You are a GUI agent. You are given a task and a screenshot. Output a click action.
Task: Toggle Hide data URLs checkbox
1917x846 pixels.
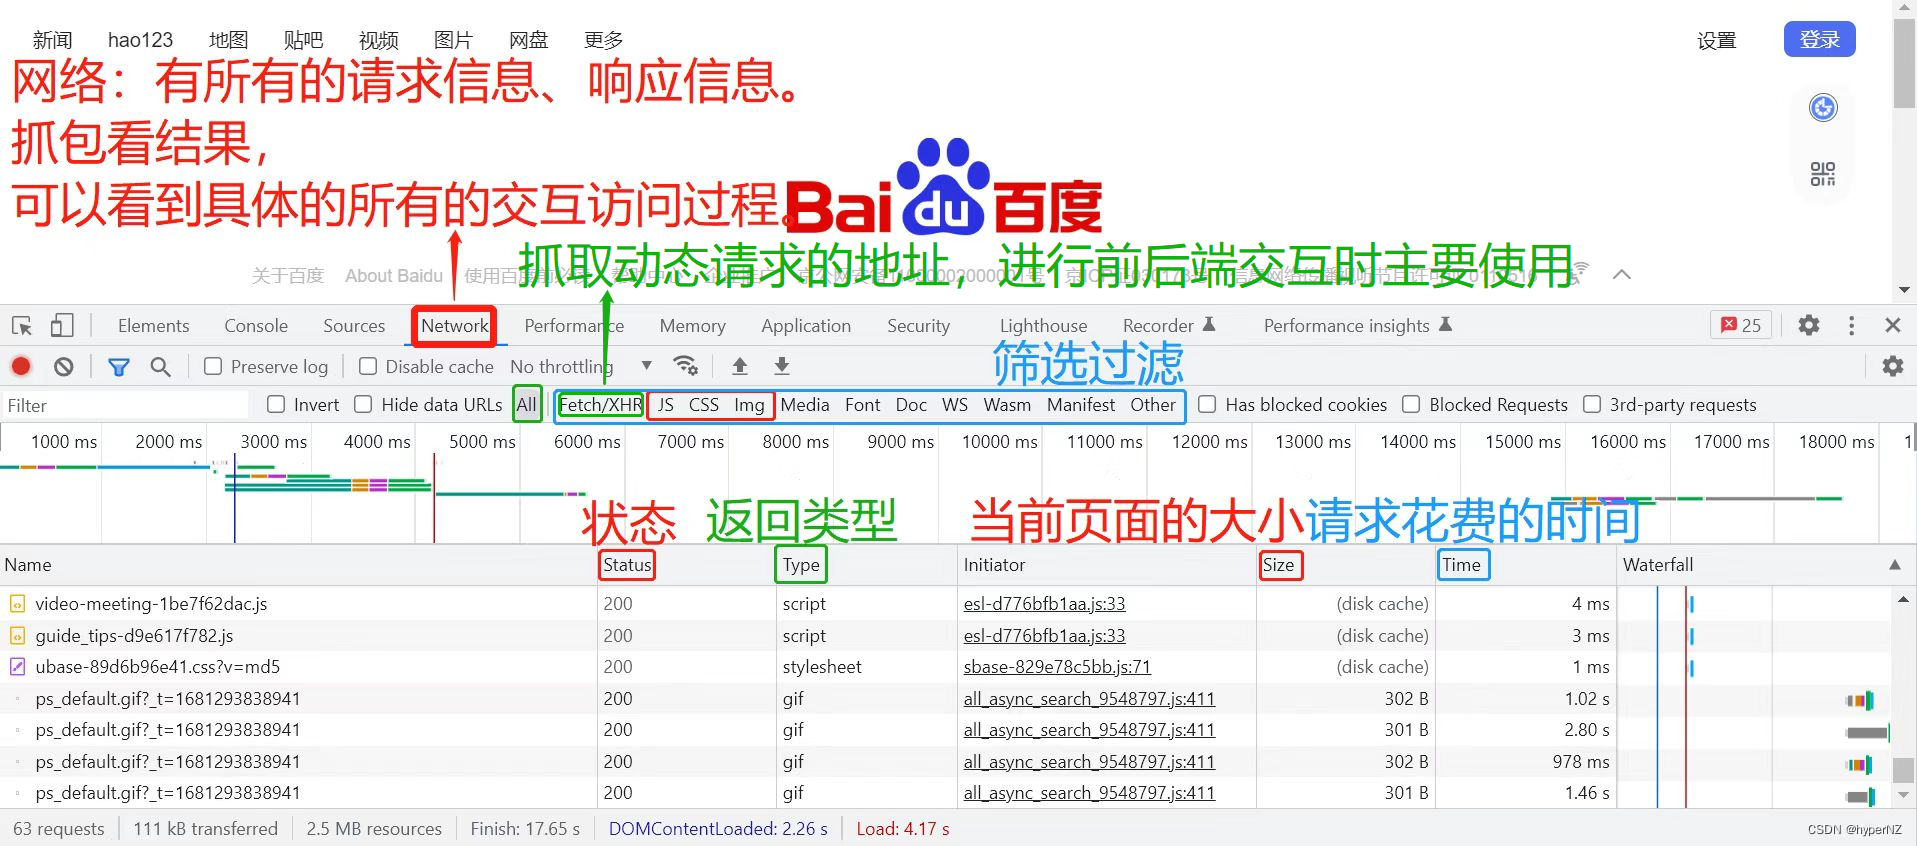click(x=364, y=404)
